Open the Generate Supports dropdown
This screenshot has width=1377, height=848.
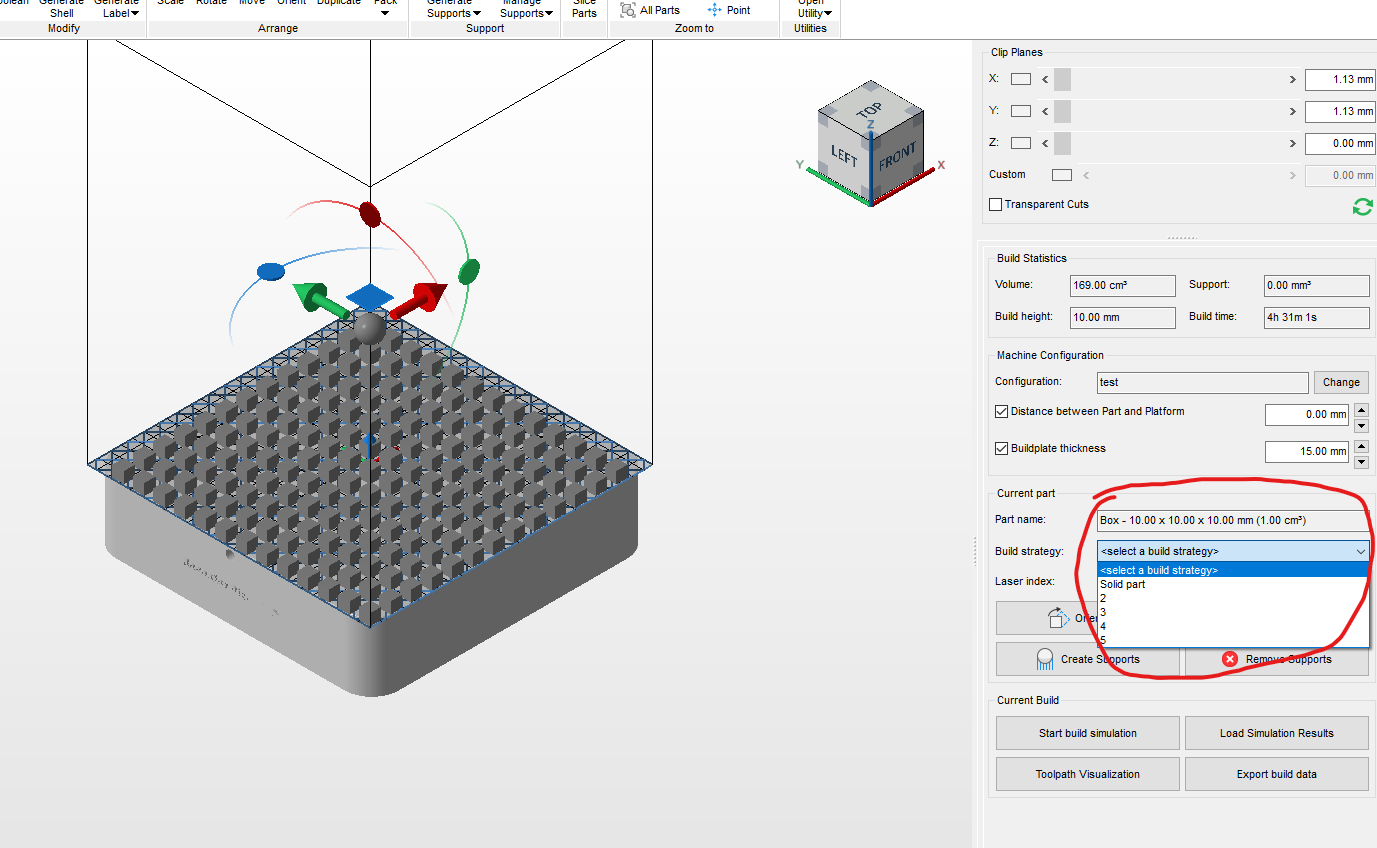452,9
